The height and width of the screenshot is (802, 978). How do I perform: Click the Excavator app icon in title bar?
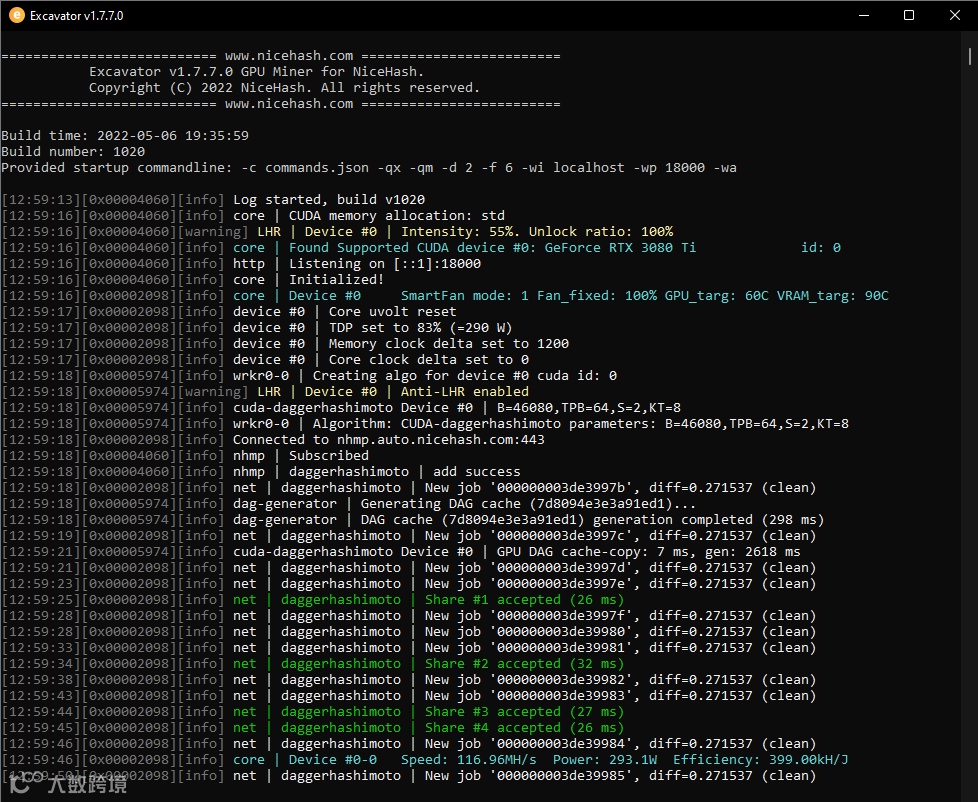click(x=17, y=16)
